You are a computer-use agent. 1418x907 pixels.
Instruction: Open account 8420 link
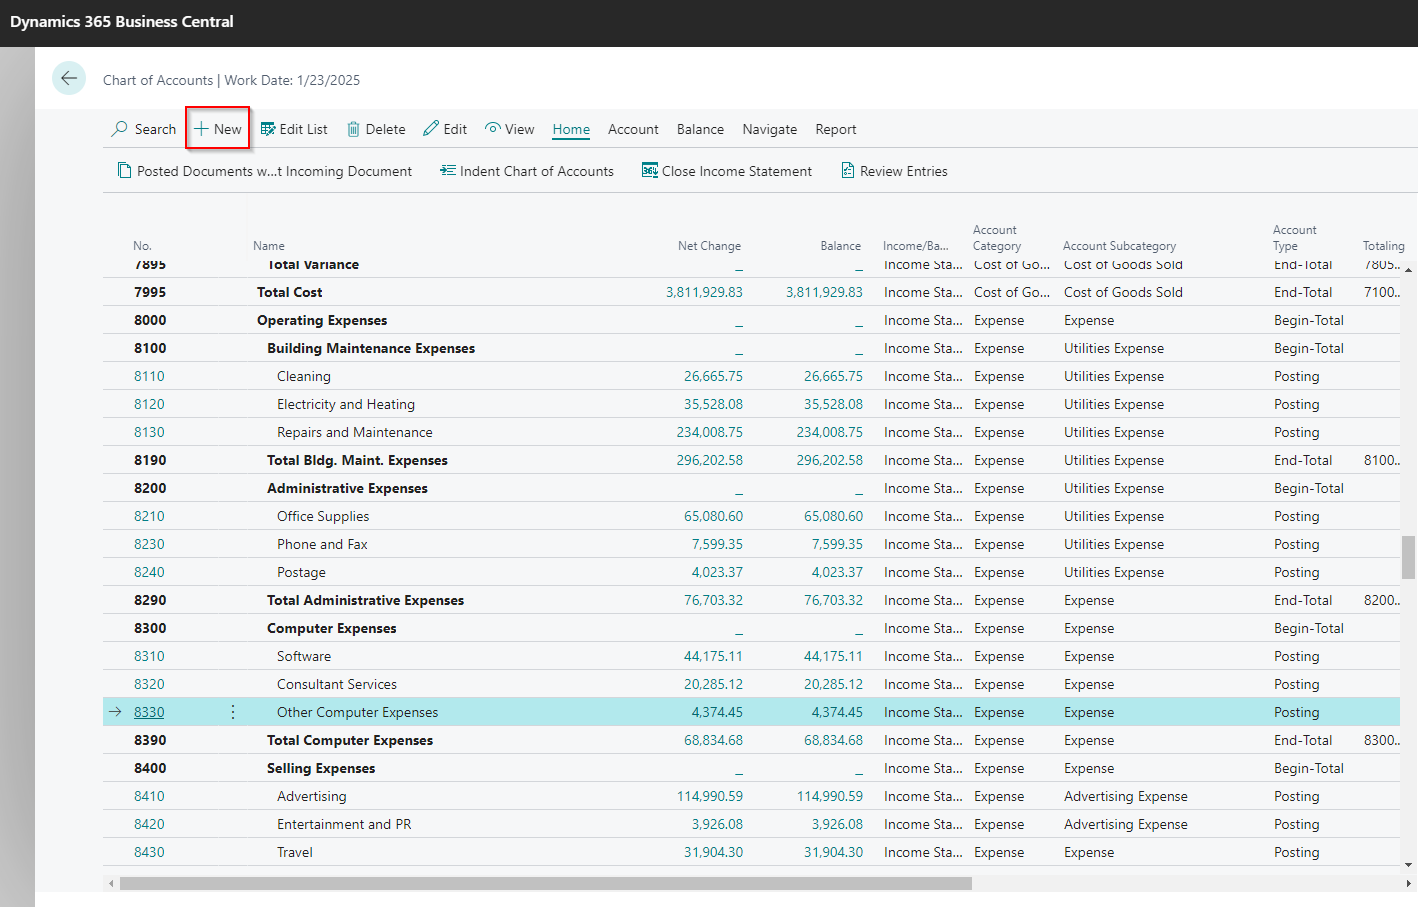pyautogui.click(x=149, y=824)
